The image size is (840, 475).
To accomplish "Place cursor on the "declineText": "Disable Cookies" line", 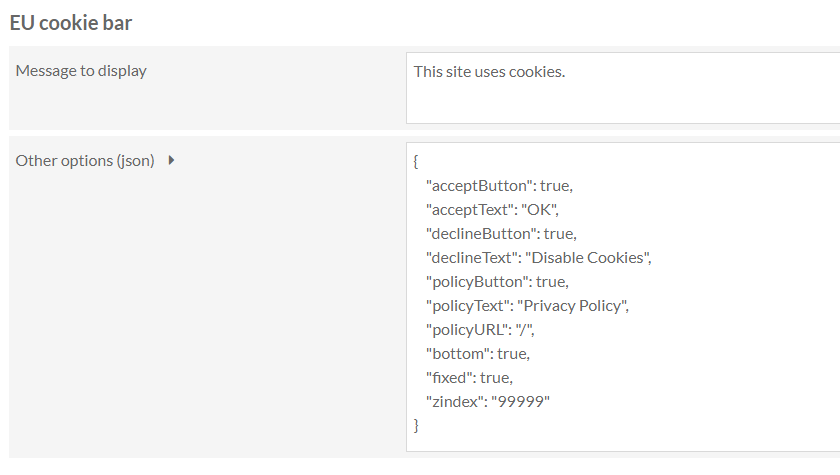I will pyautogui.click(x=539, y=258).
